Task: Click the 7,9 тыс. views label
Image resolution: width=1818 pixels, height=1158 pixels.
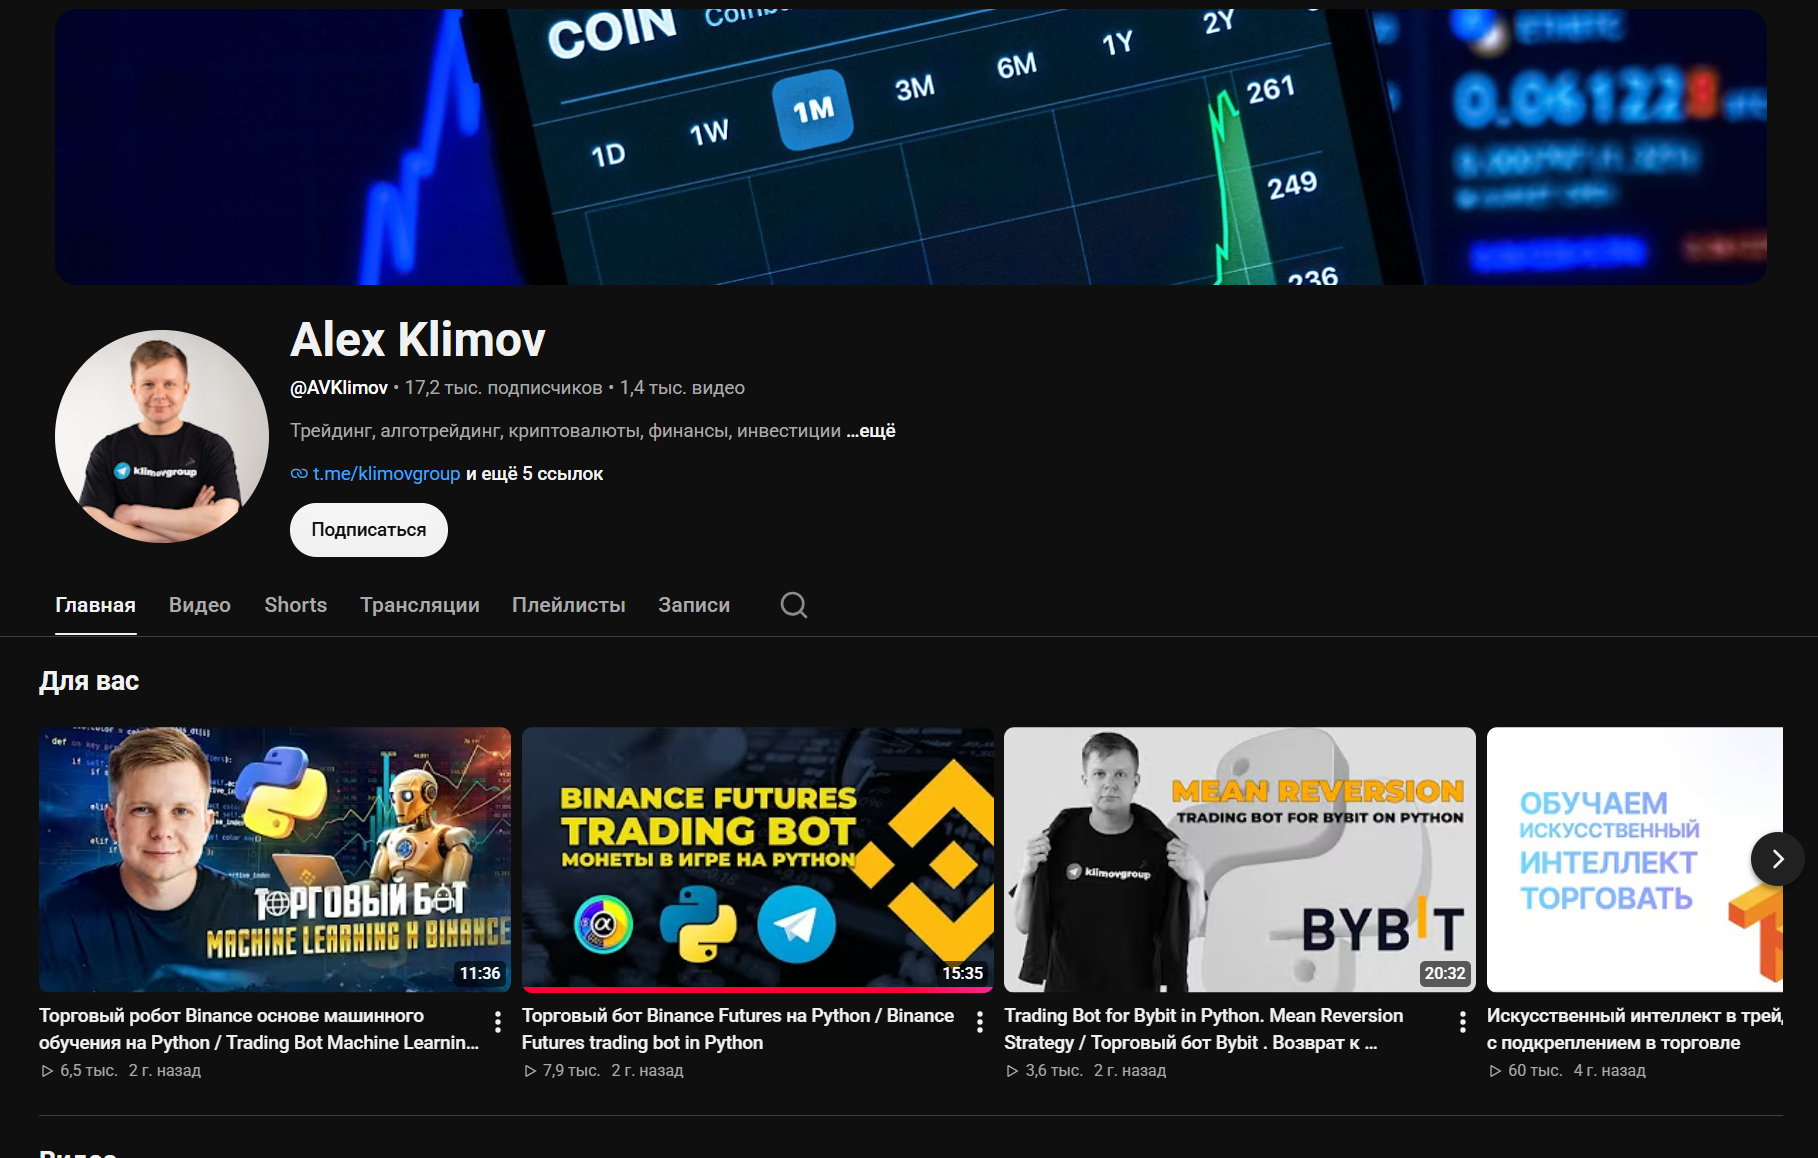Action: (x=571, y=1071)
